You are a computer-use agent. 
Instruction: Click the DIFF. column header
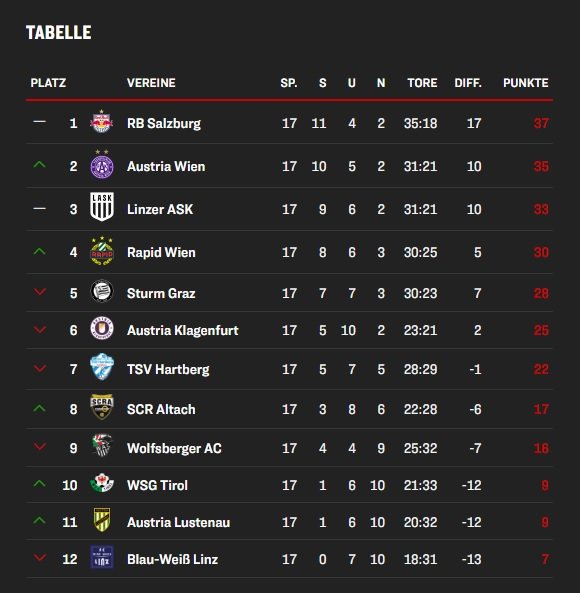coord(468,83)
